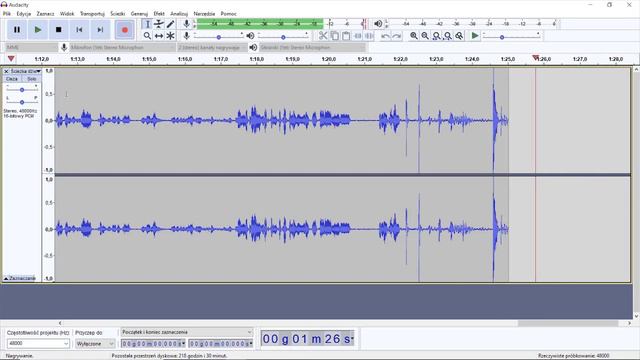Open the Edycja menu

point(24,14)
